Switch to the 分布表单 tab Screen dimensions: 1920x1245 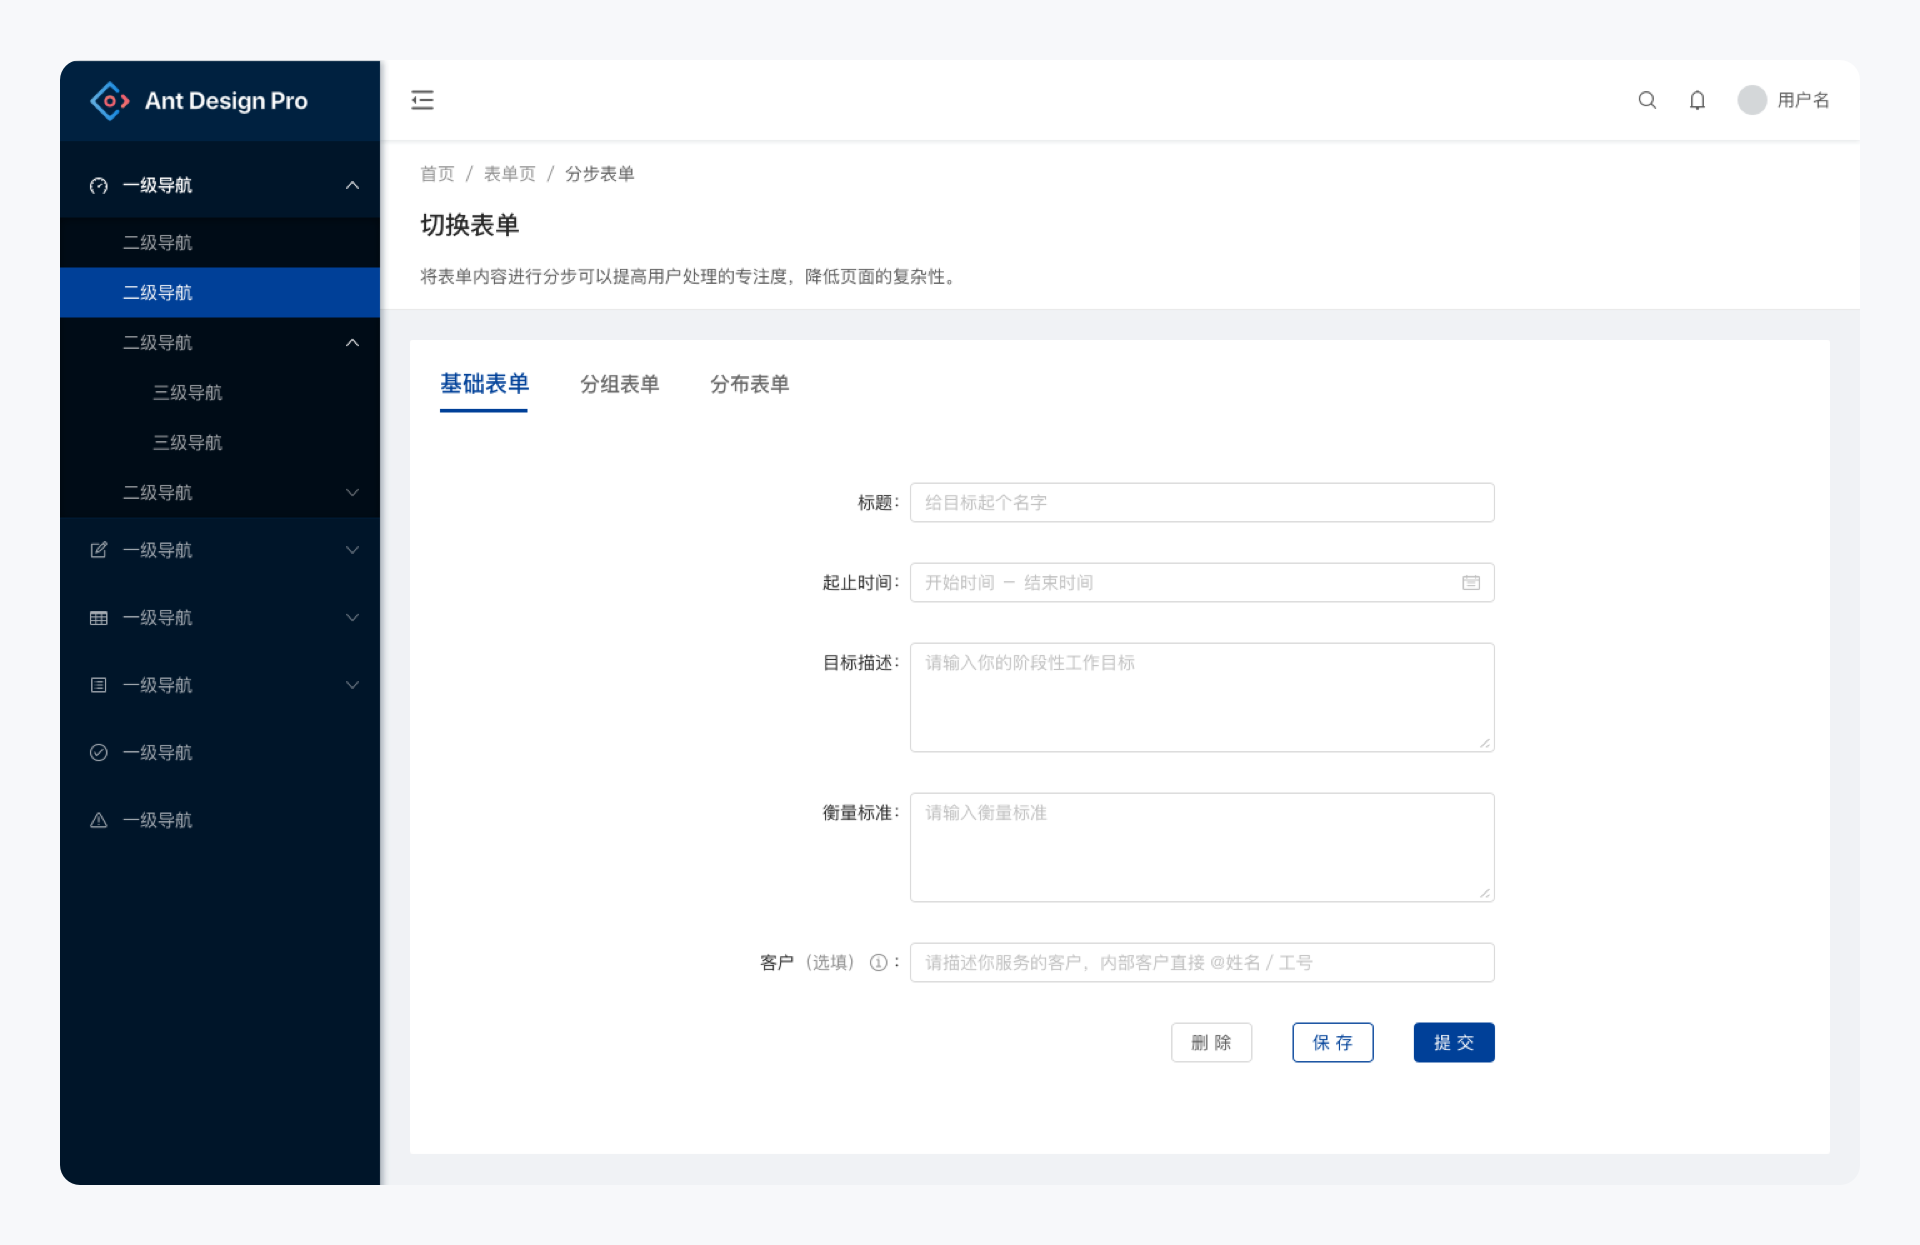coord(749,384)
